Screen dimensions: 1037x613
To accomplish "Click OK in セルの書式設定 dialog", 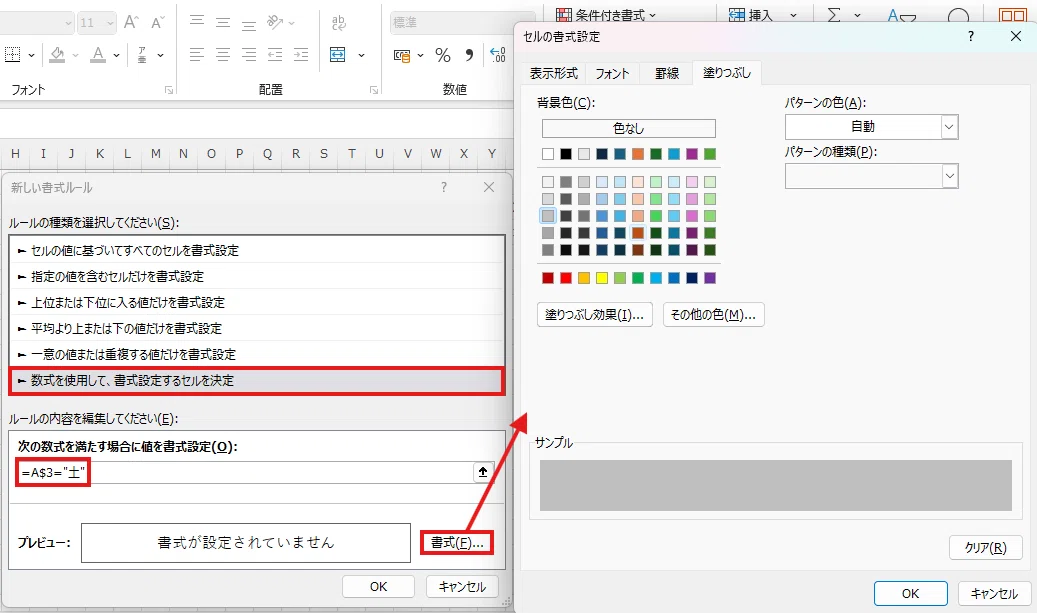I will 911,593.
